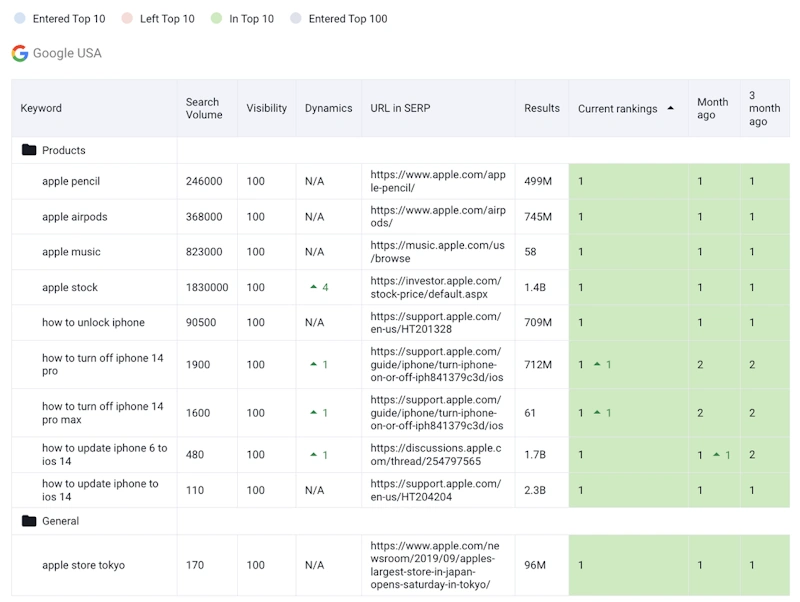The image size is (800, 602).
Task: Click the Month ago column header
Action: point(713,108)
